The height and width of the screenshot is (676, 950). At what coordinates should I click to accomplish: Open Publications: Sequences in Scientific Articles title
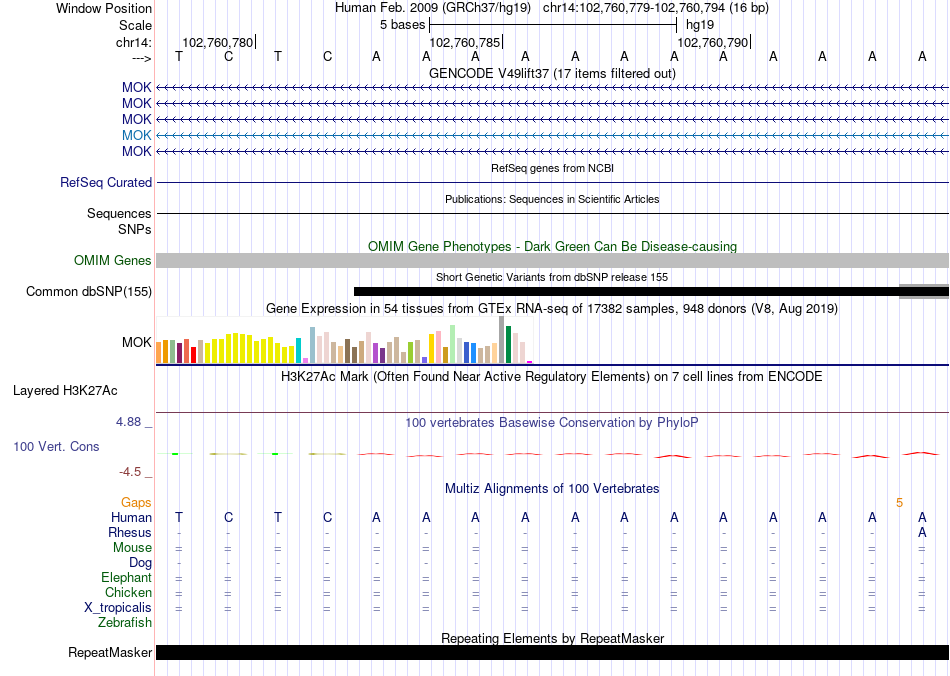point(552,199)
